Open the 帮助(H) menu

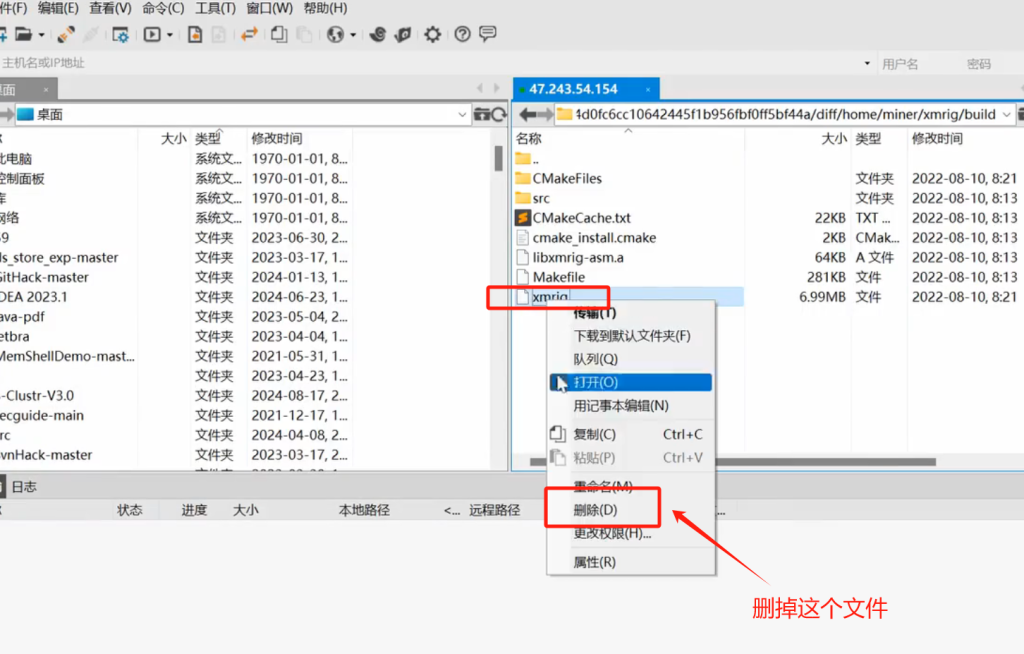pyautogui.click(x=325, y=8)
